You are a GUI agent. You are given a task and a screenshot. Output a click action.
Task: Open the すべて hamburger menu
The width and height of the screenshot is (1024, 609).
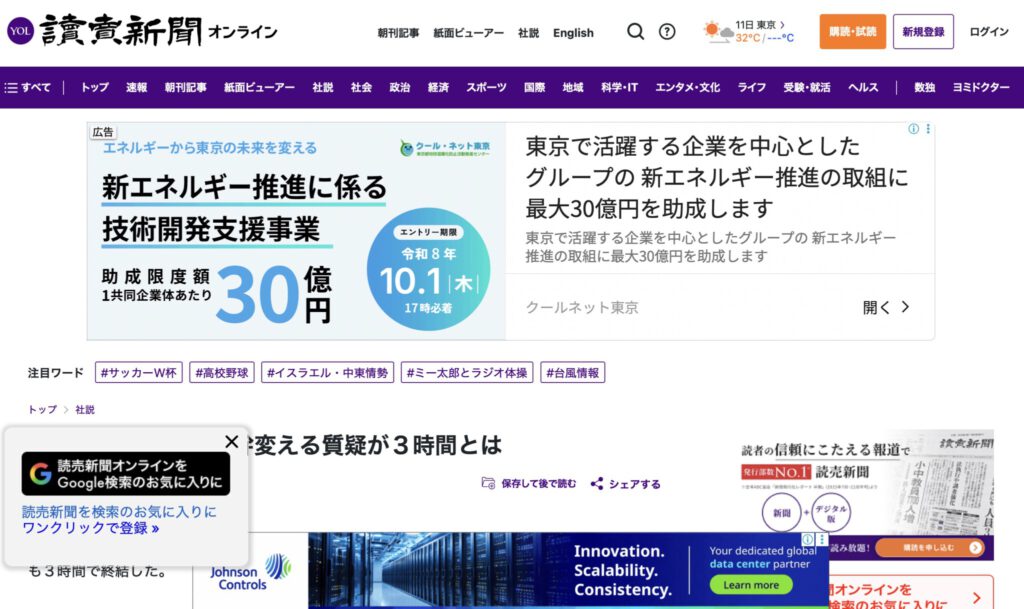(x=27, y=87)
